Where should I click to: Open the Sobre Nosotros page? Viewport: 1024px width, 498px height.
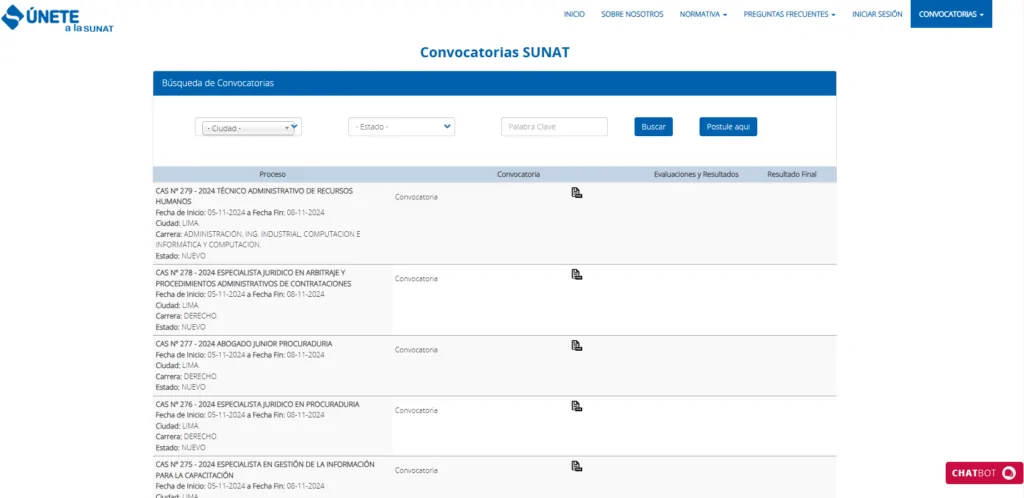pos(632,14)
